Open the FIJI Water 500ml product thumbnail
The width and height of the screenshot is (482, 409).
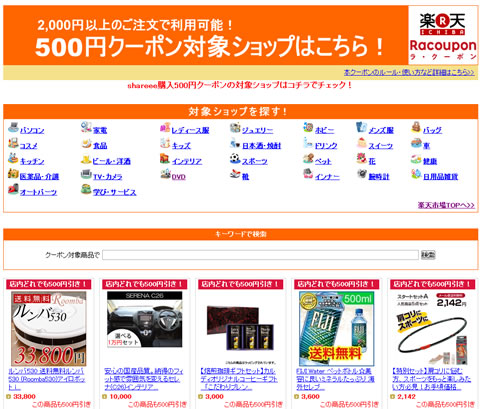coord(337,329)
